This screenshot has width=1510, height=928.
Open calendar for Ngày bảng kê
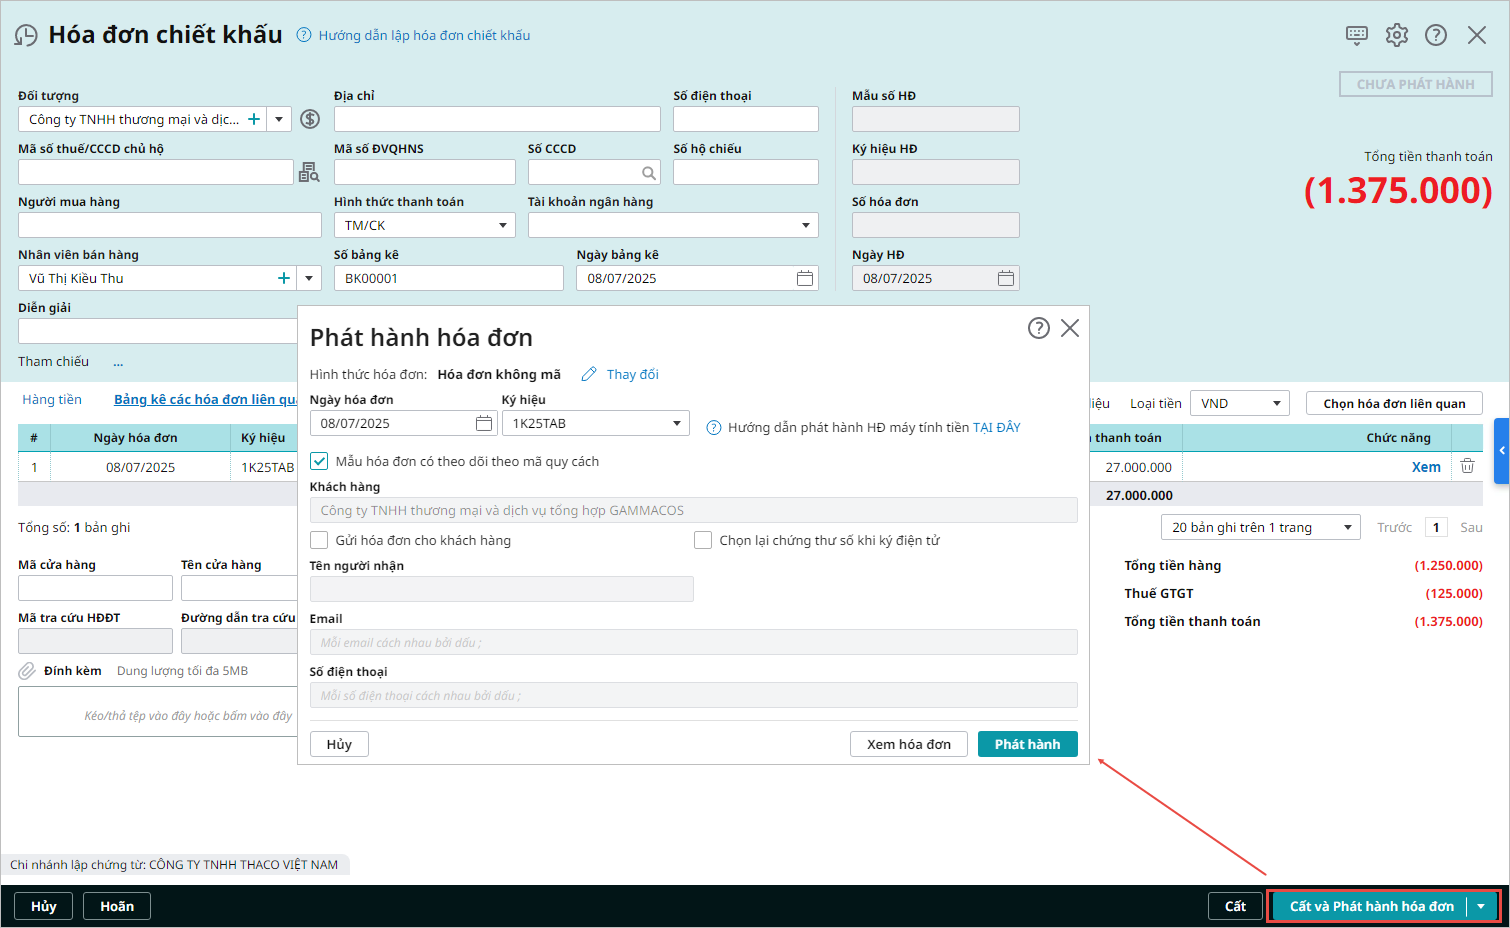[x=804, y=278]
